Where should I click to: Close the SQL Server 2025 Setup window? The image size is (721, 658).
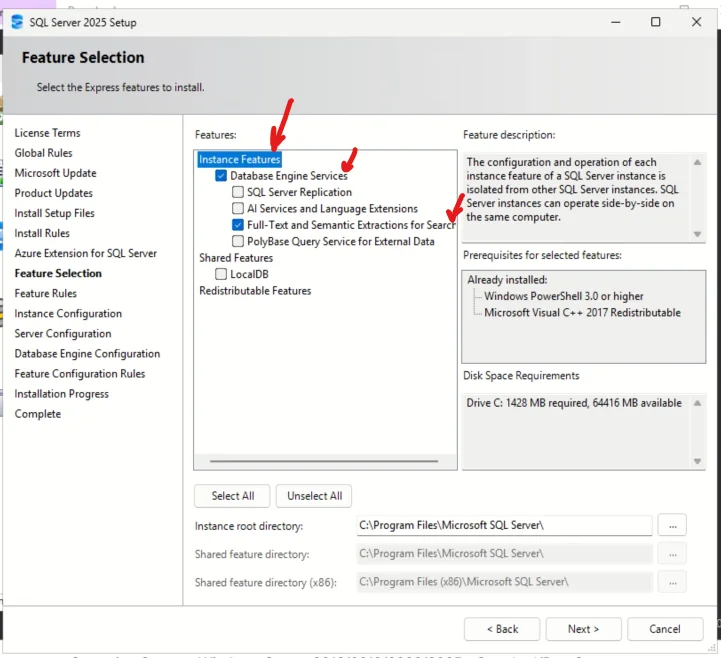click(x=696, y=22)
